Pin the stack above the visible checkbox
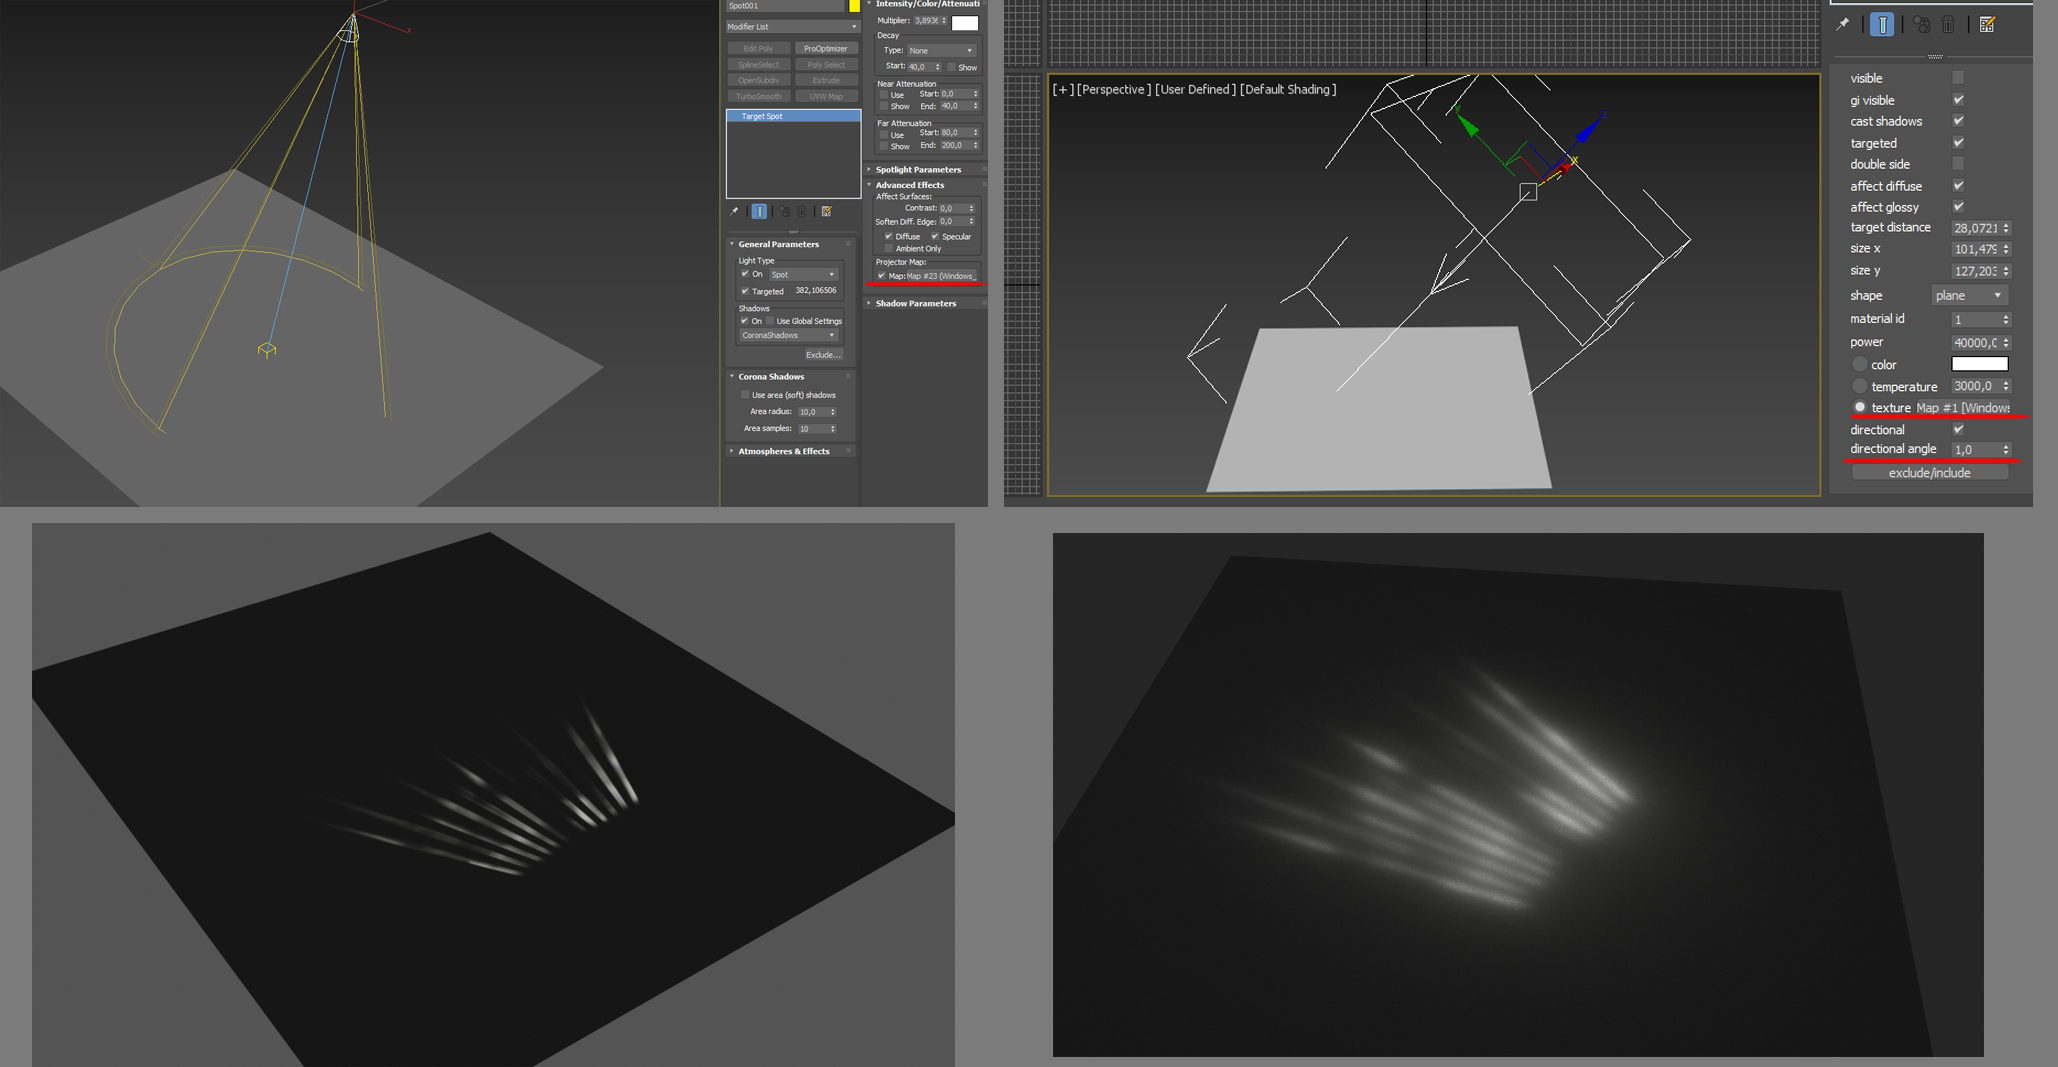Image resolution: width=2058 pixels, height=1067 pixels. 1842,25
